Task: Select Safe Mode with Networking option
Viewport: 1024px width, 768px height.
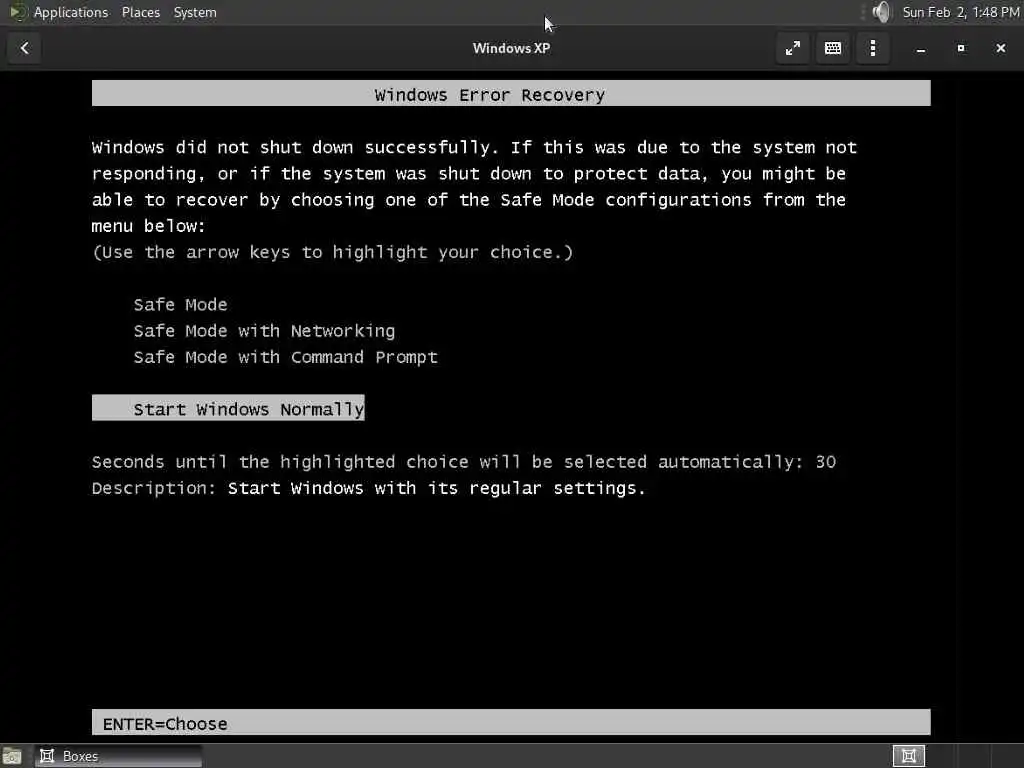Action: pos(264,331)
